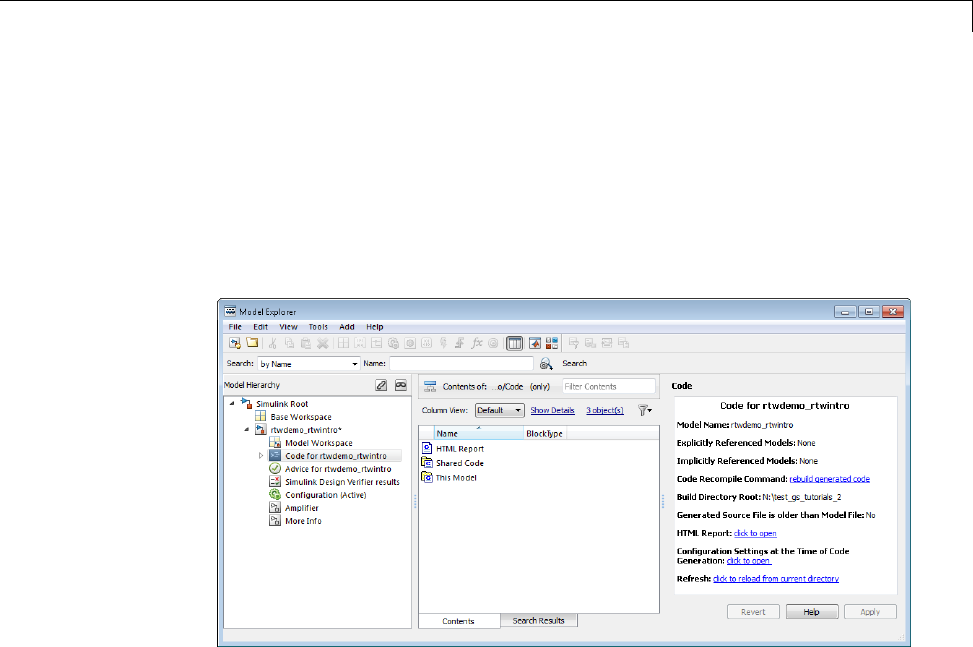Click the Delete X toolbar icon

(x=323, y=343)
